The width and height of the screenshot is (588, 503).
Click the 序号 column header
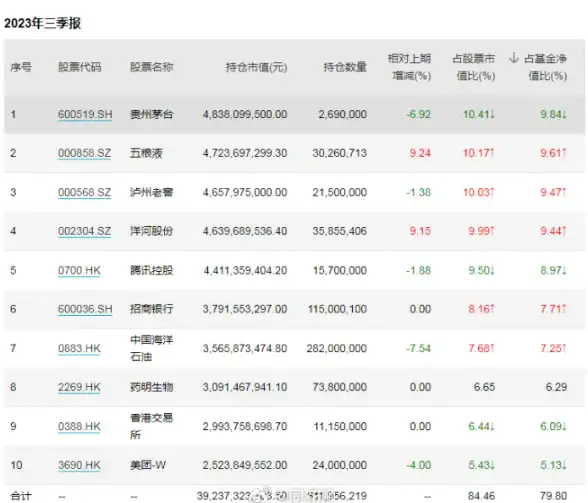pyautogui.click(x=21, y=68)
